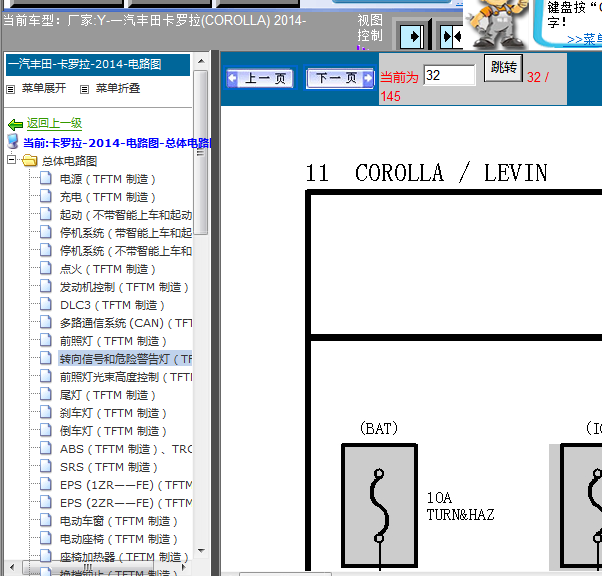This screenshot has height=576, width=602.
Task: Open EPS (2ZR-FE) diagram
Action: pos(126,503)
